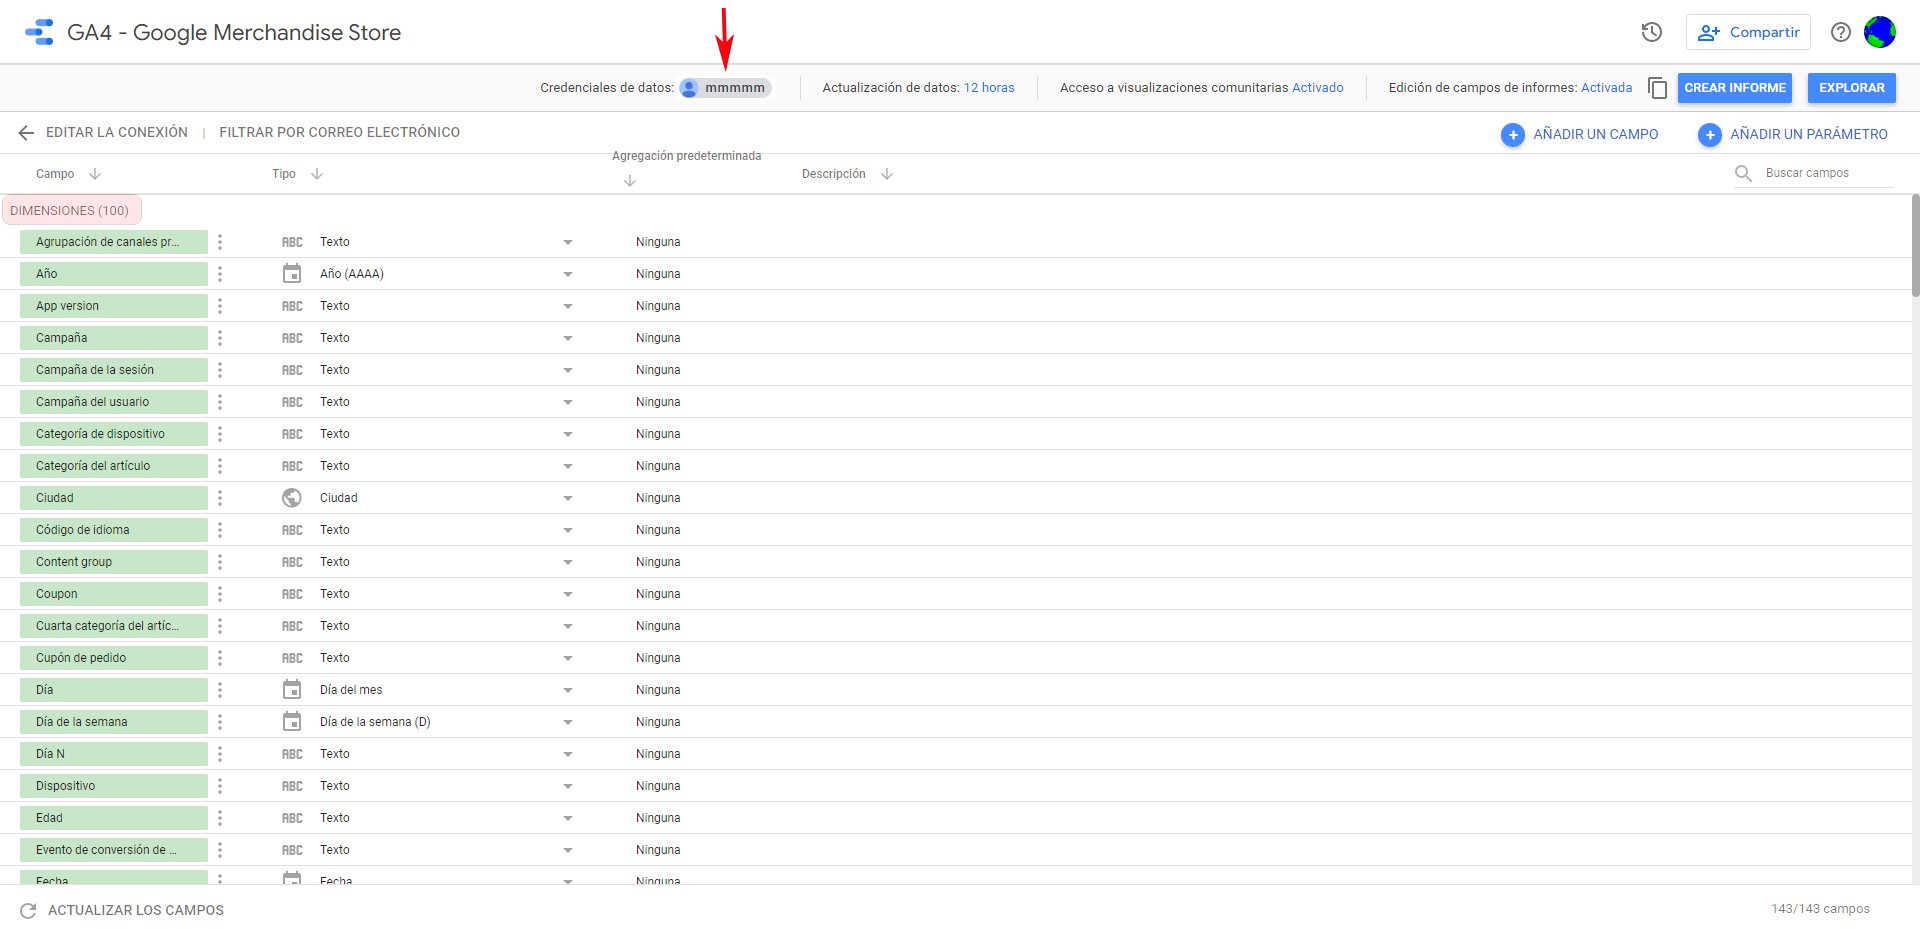Focus the Buscar campos search field
1920x929 pixels.
pyautogui.click(x=1828, y=173)
